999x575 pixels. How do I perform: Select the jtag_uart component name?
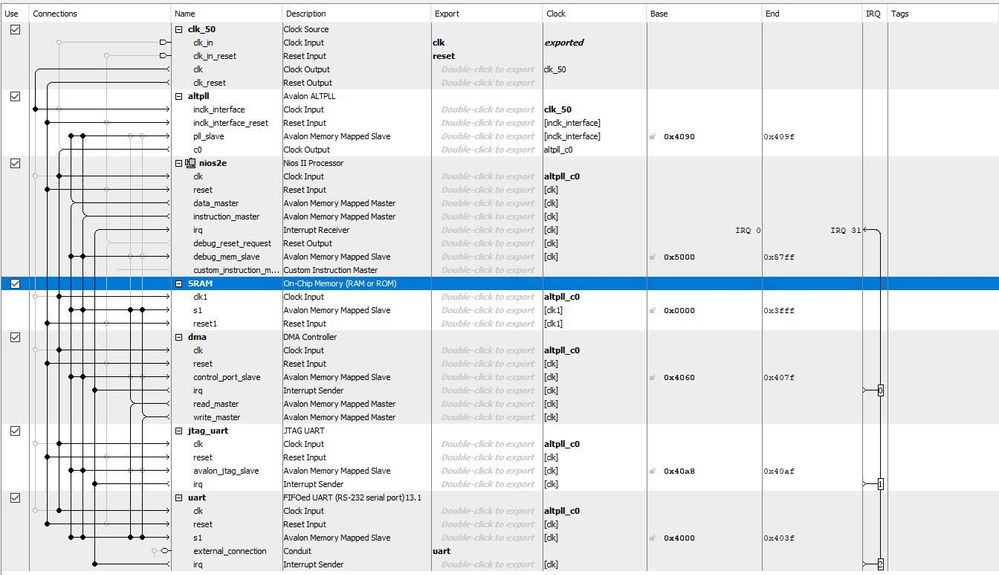click(x=208, y=430)
